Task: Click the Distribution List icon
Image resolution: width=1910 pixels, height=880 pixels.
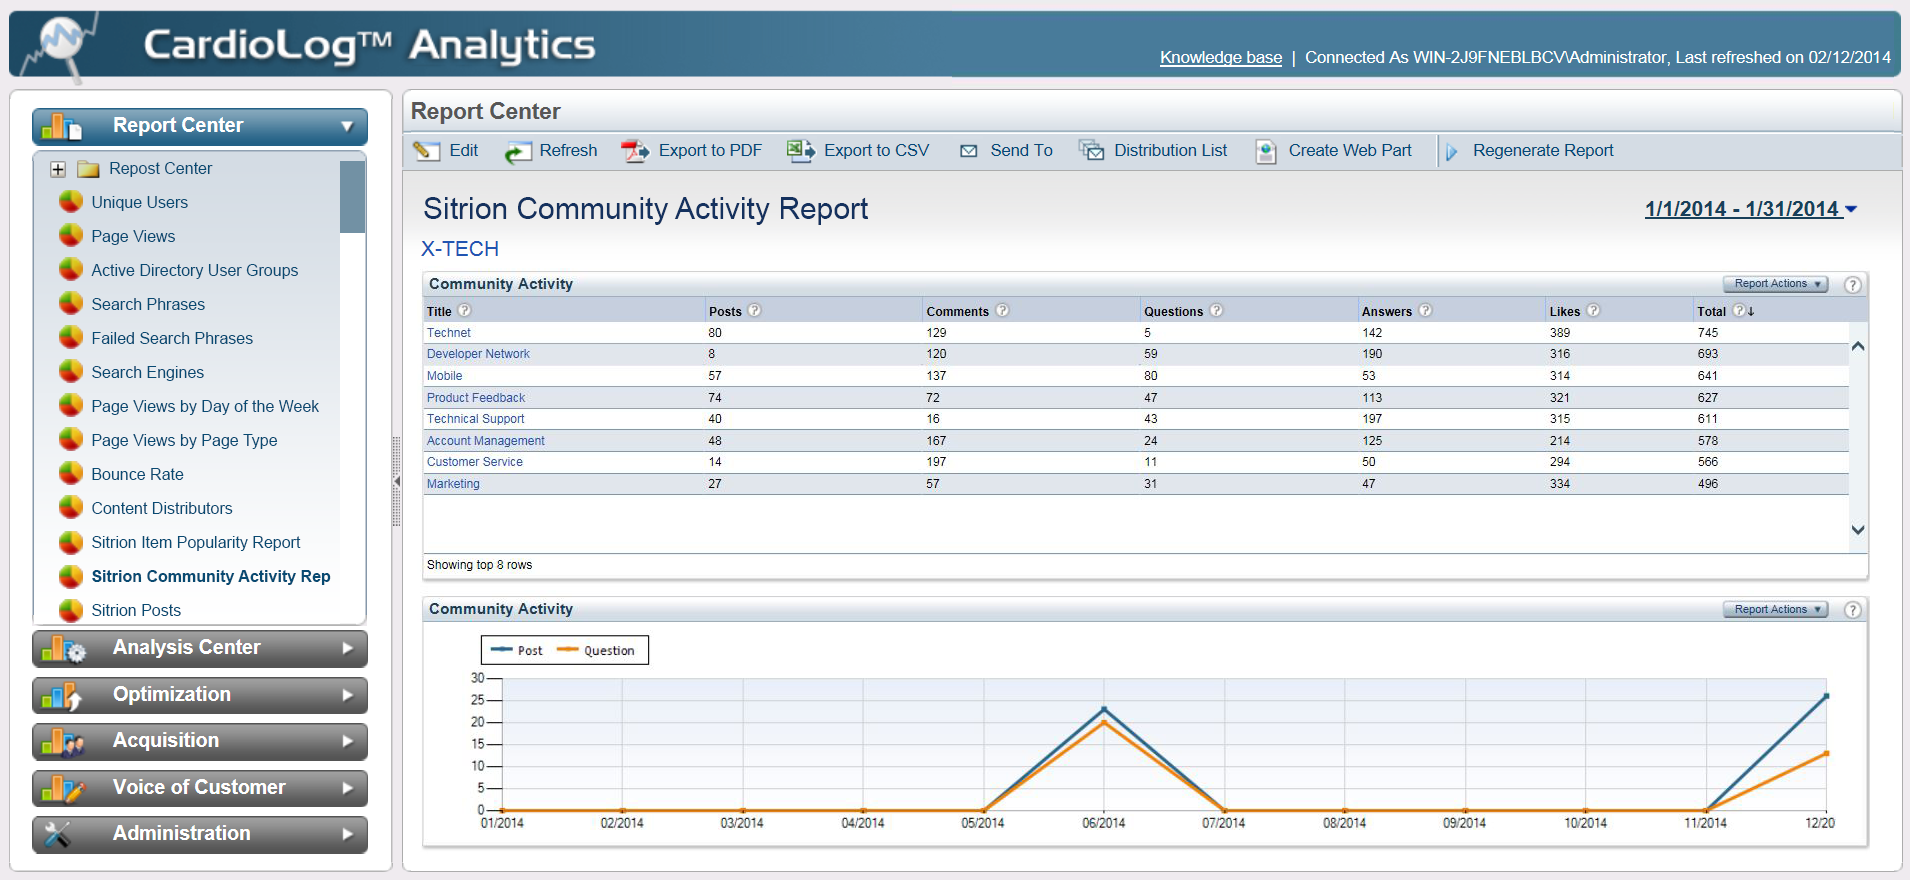Action: (1091, 151)
